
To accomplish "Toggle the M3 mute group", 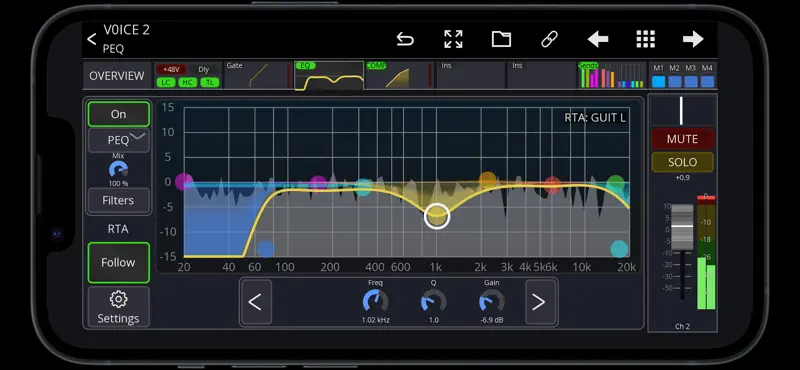I will click(x=691, y=82).
